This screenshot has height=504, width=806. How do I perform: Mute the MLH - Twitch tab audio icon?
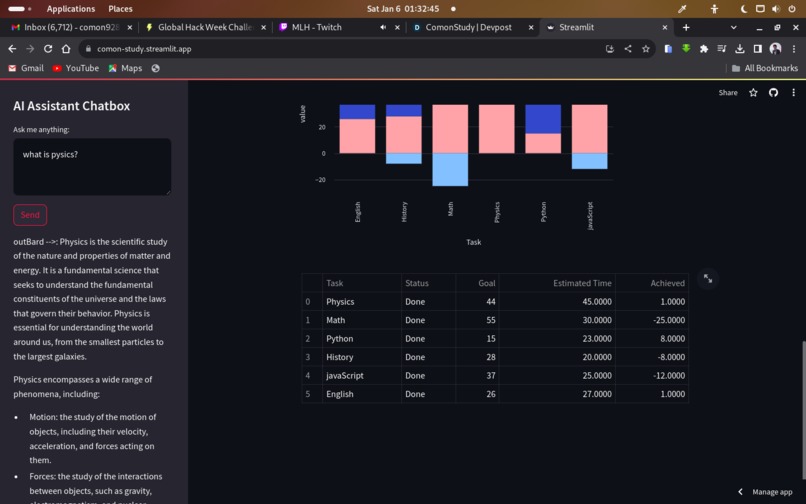pos(383,27)
